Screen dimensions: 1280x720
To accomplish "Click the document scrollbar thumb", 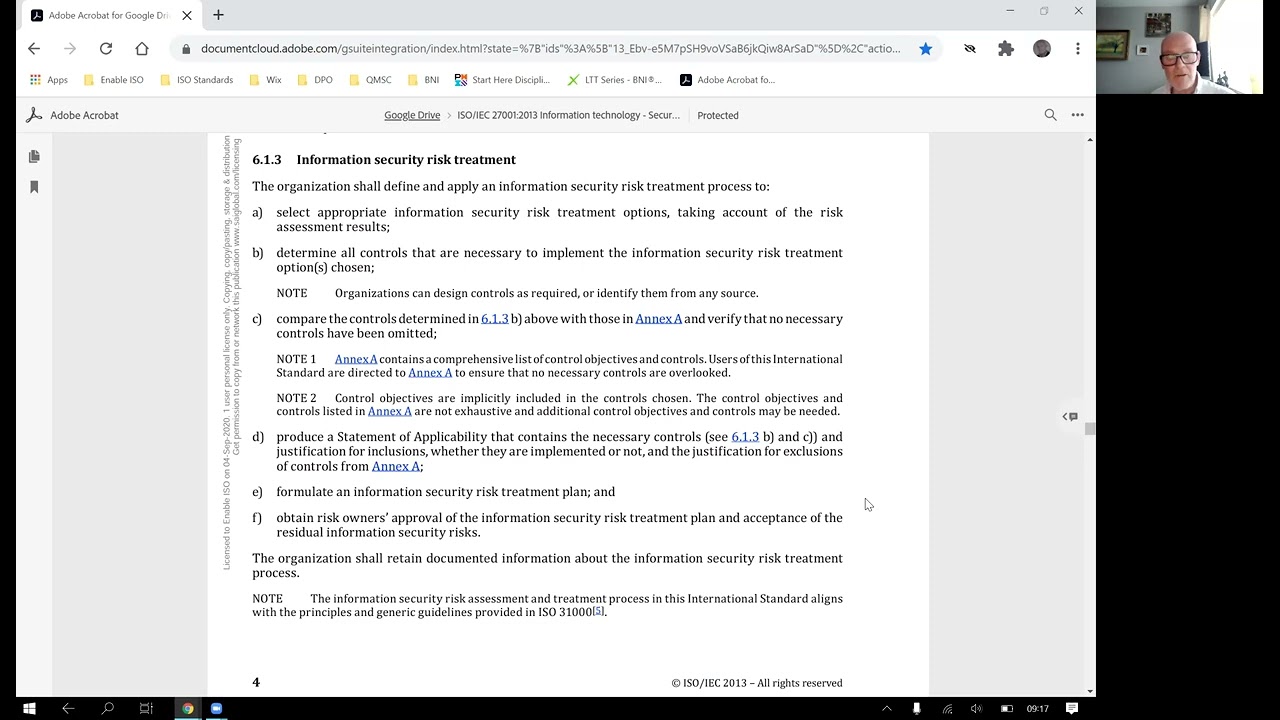I will (1089, 429).
